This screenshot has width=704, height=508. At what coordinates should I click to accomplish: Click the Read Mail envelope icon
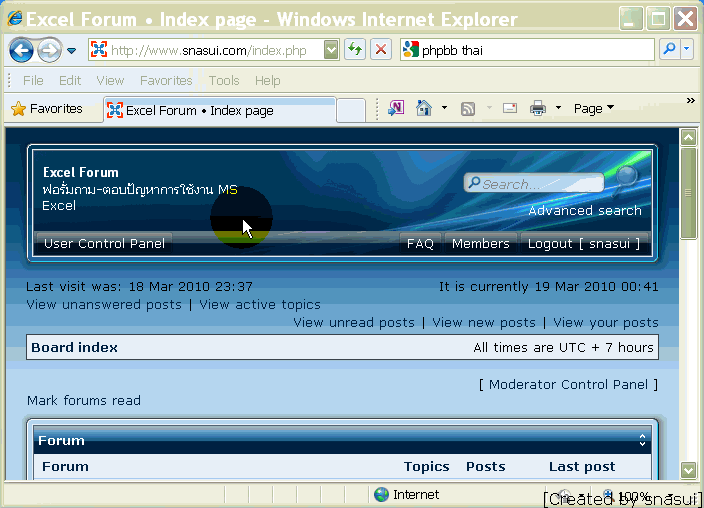click(x=510, y=108)
